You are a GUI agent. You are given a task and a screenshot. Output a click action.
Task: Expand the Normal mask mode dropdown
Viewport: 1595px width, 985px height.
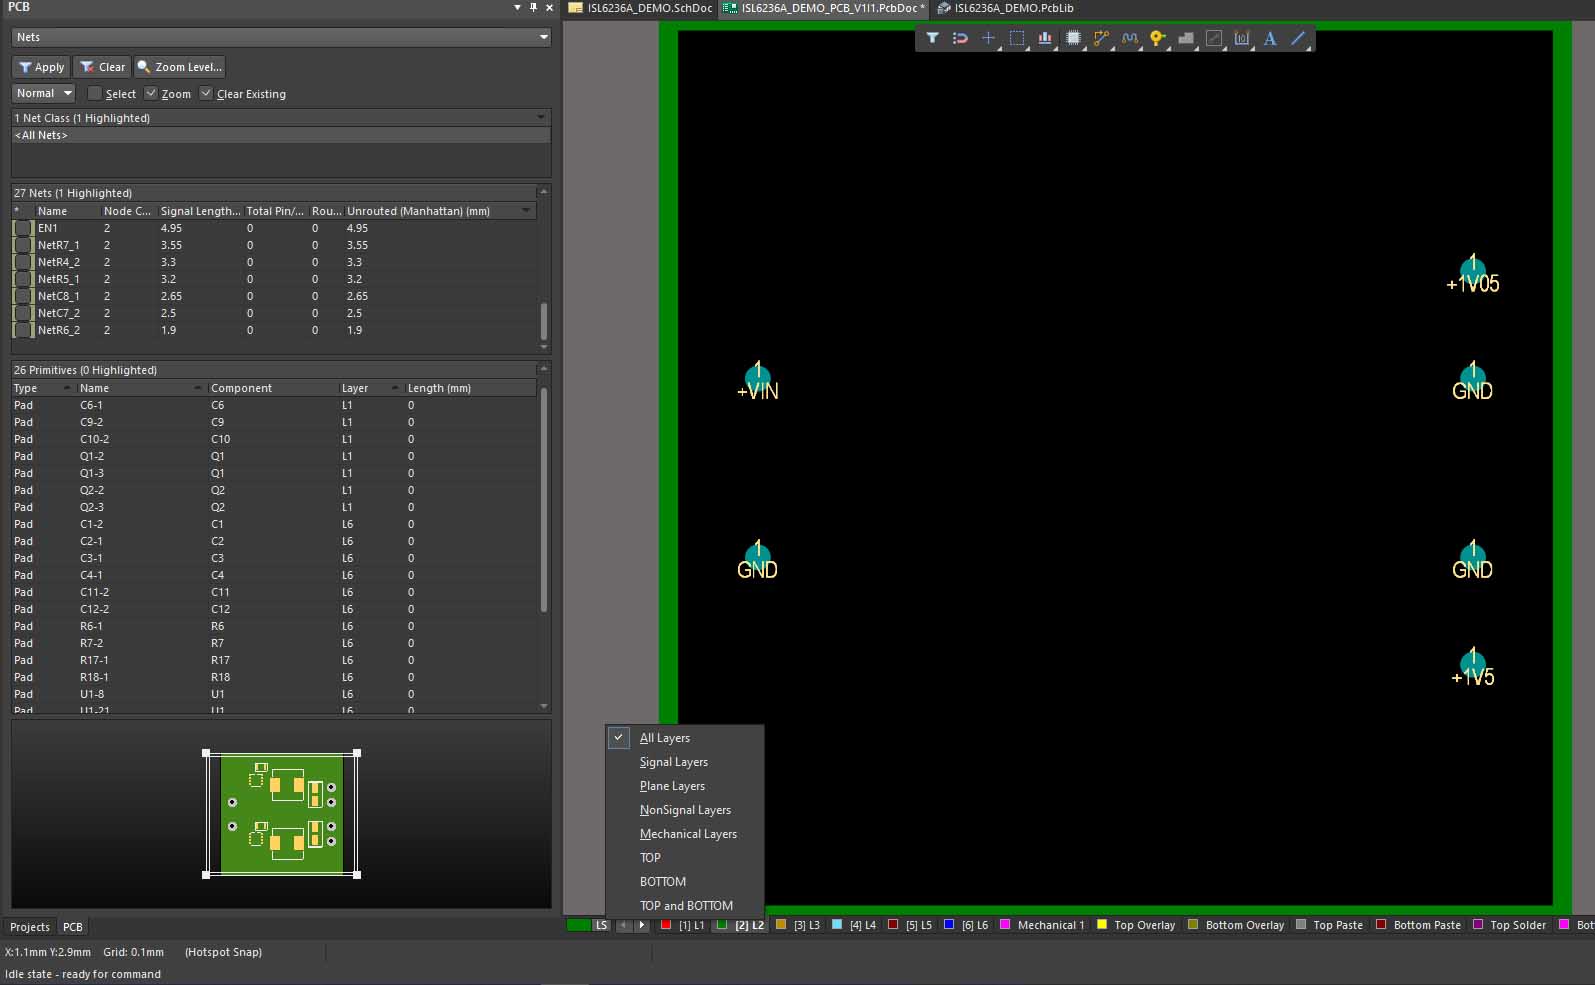44,93
